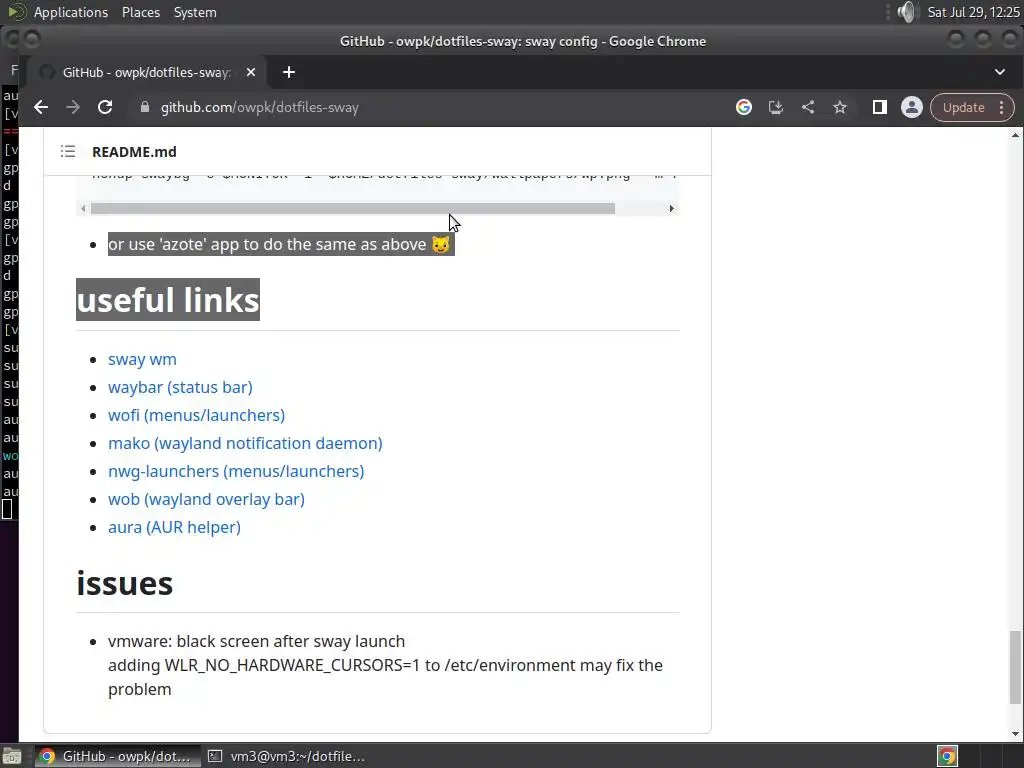Open the aura (AUR helper) link
The width and height of the screenshot is (1024, 768).
[174, 528]
